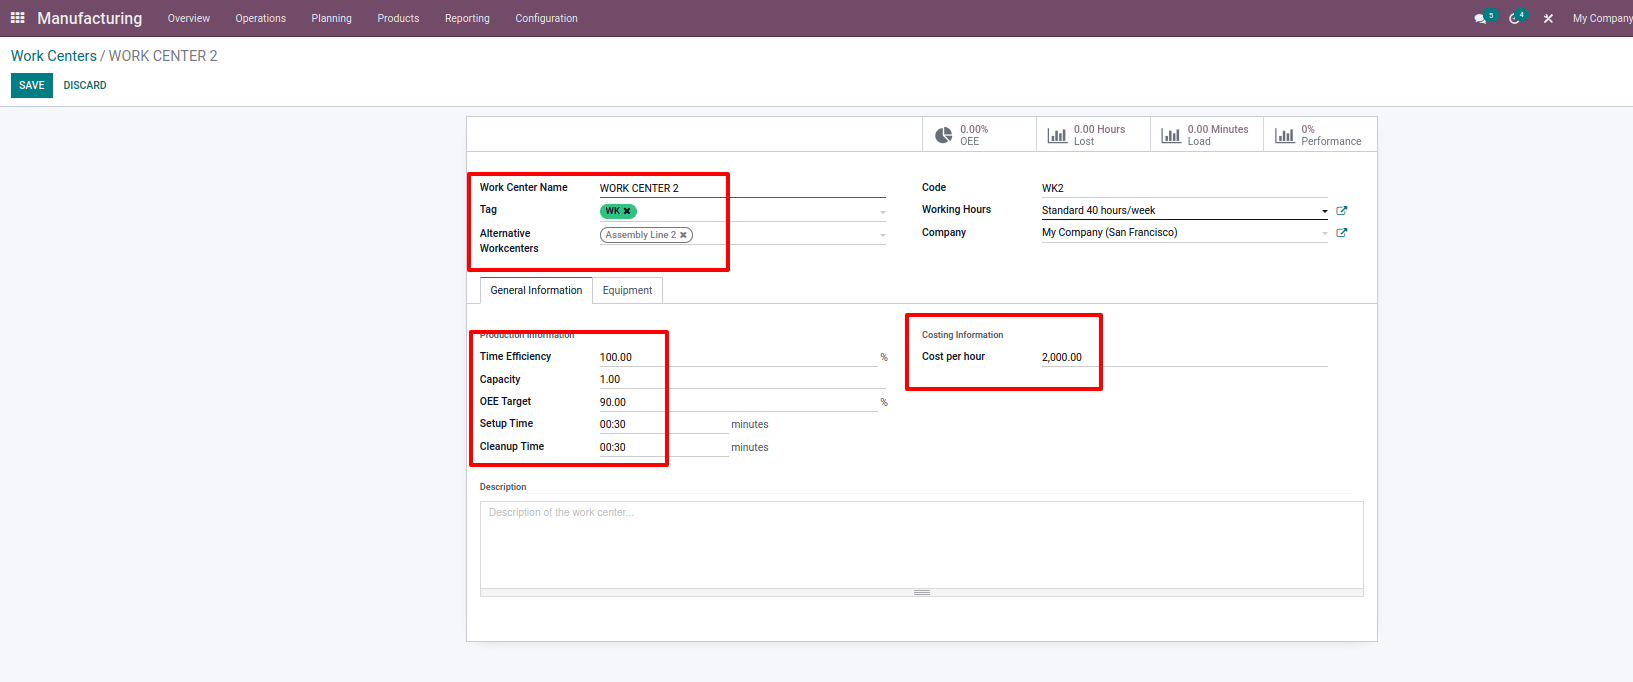Click the debug tools cross icon
The image size is (1633, 682).
pyautogui.click(x=1548, y=18)
